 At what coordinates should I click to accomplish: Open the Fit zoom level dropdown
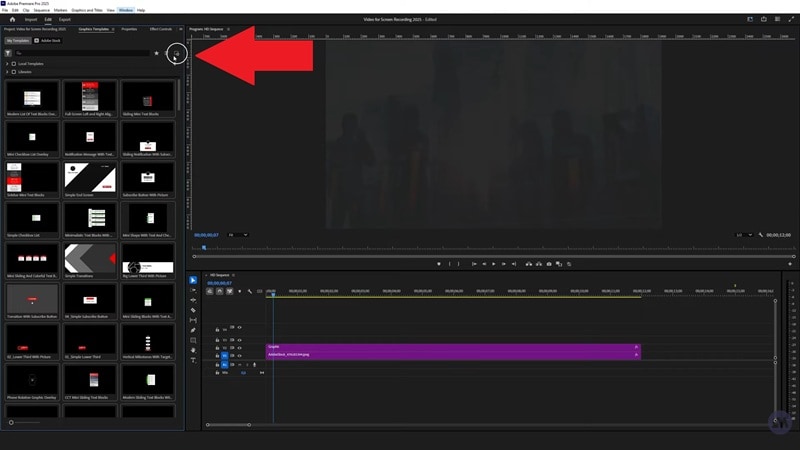pyautogui.click(x=238, y=235)
